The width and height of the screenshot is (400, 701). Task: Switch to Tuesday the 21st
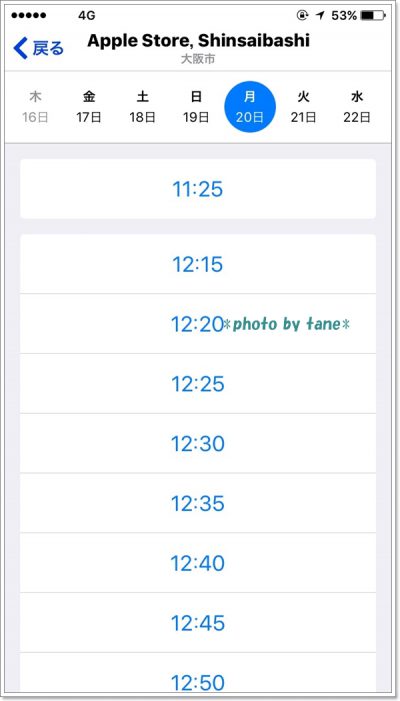[x=303, y=107]
